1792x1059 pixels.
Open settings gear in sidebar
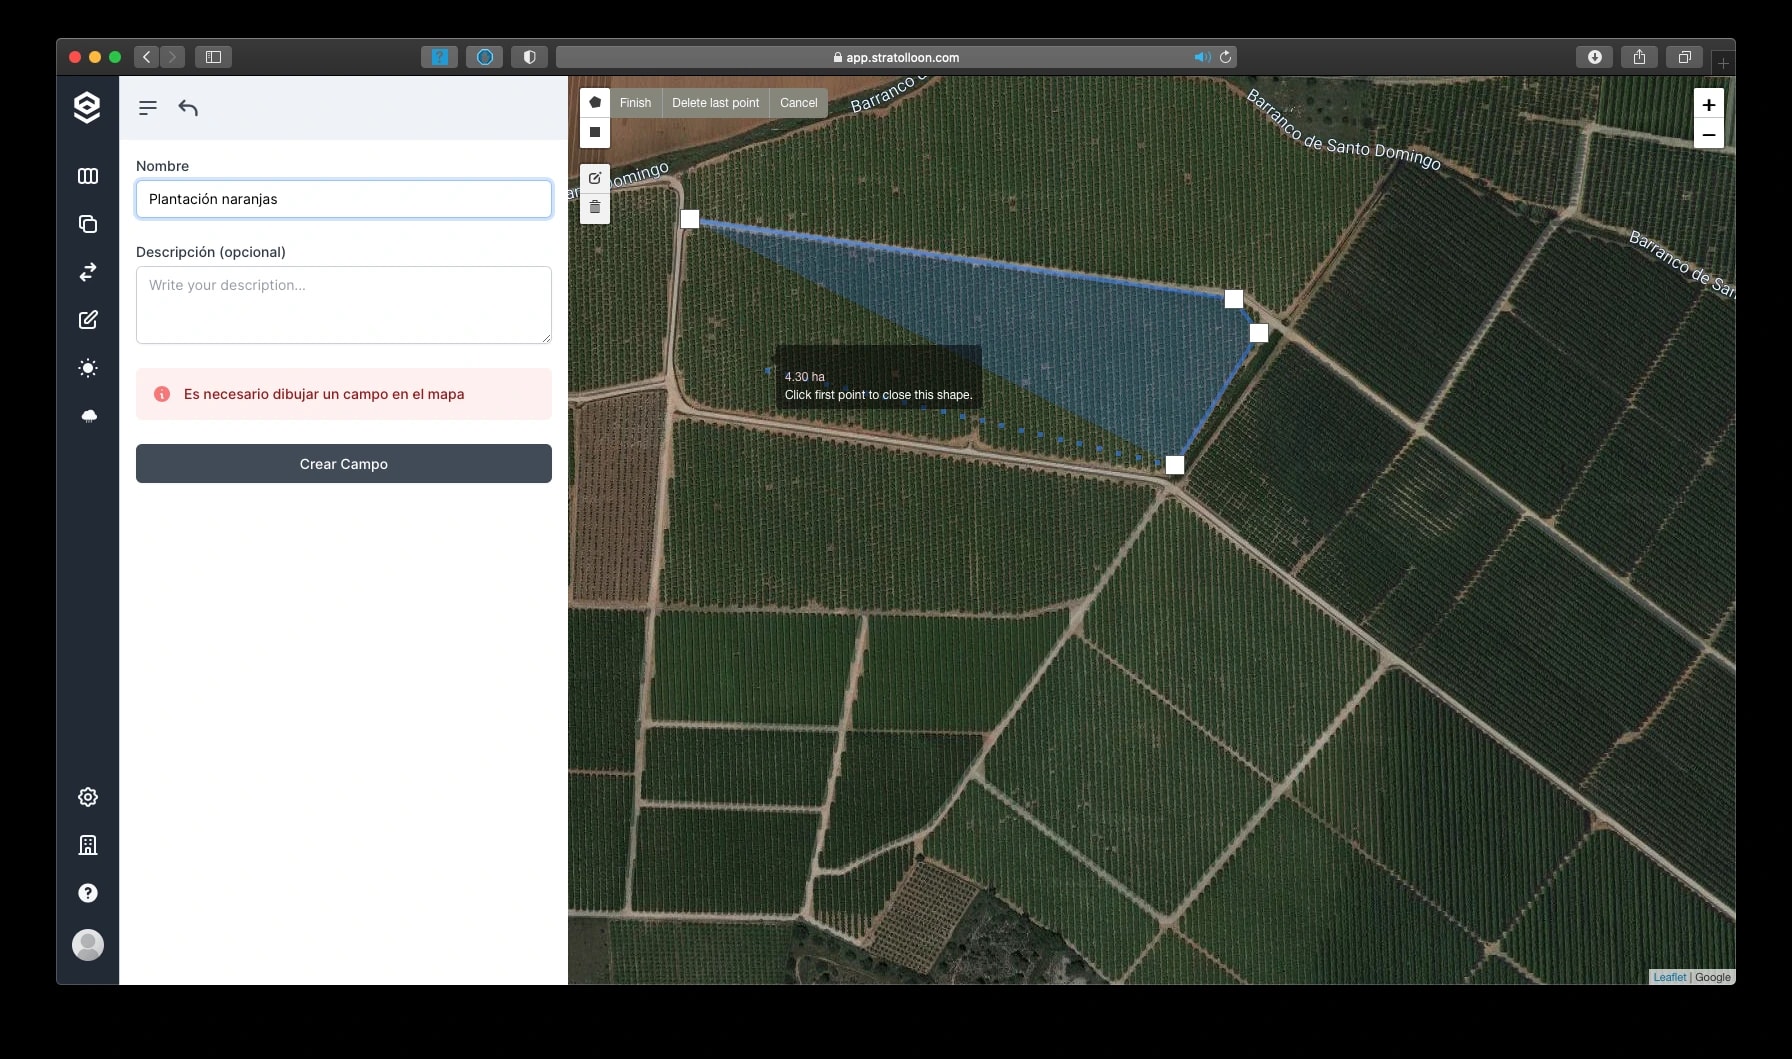coord(88,797)
